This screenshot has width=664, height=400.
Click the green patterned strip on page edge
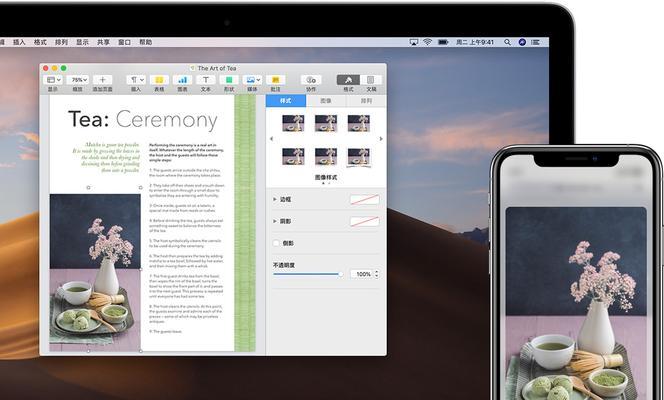245,223
